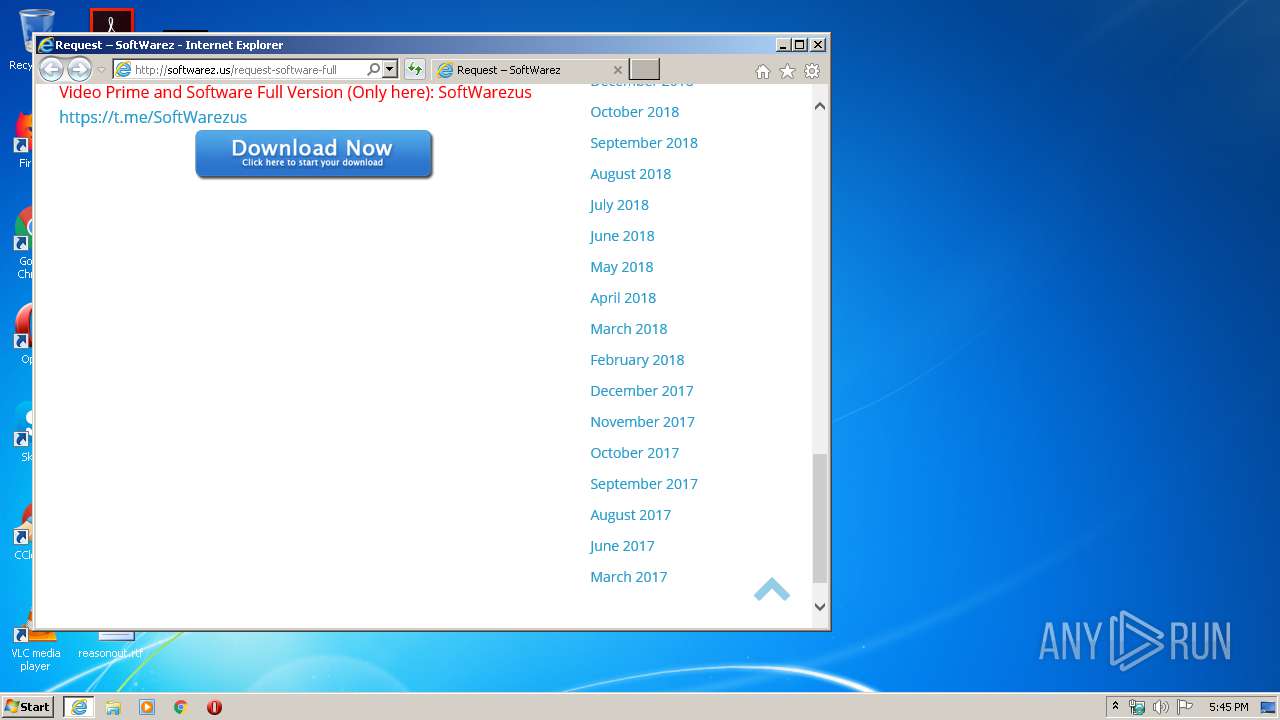Open the Windows Start menu
1280x720 pixels.
coord(28,707)
